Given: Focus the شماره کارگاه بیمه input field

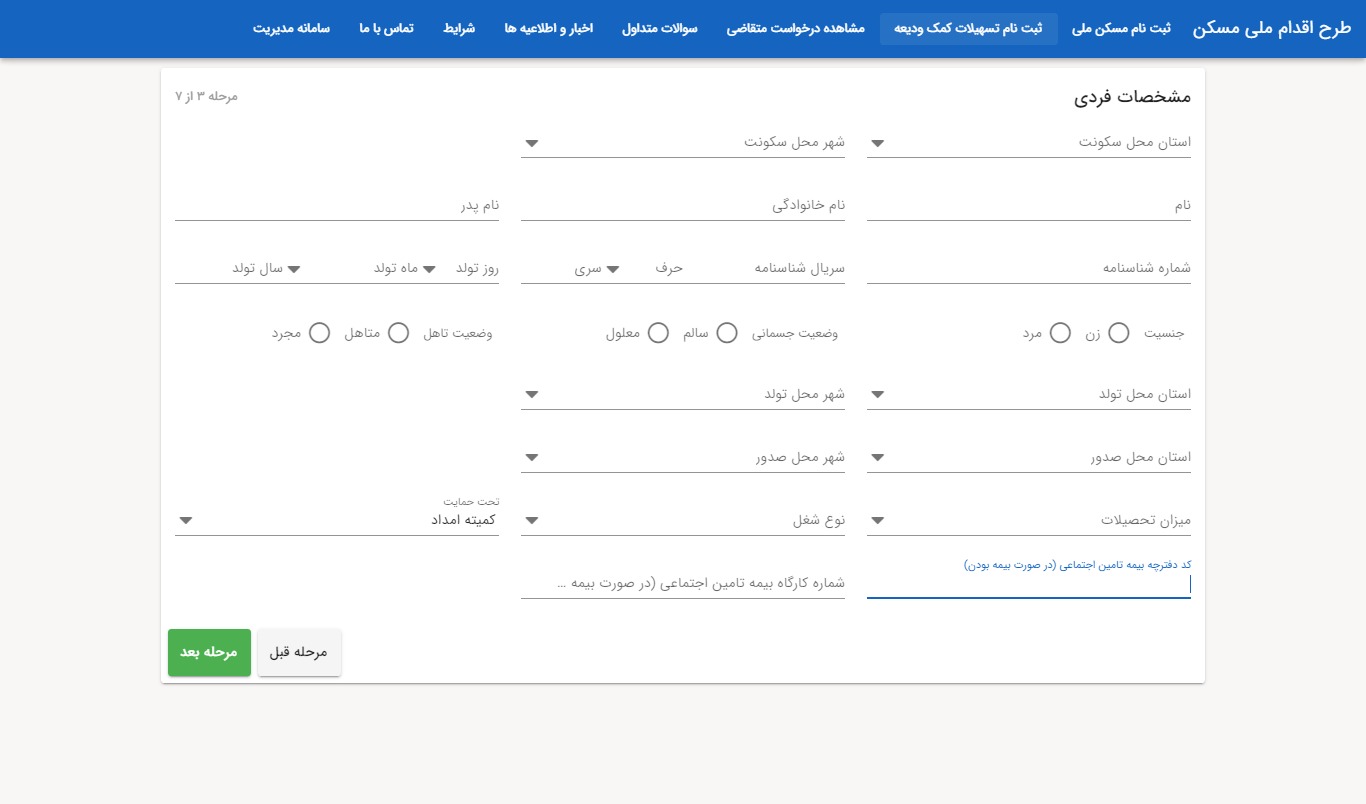Looking at the screenshot, I should tap(683, 584).
